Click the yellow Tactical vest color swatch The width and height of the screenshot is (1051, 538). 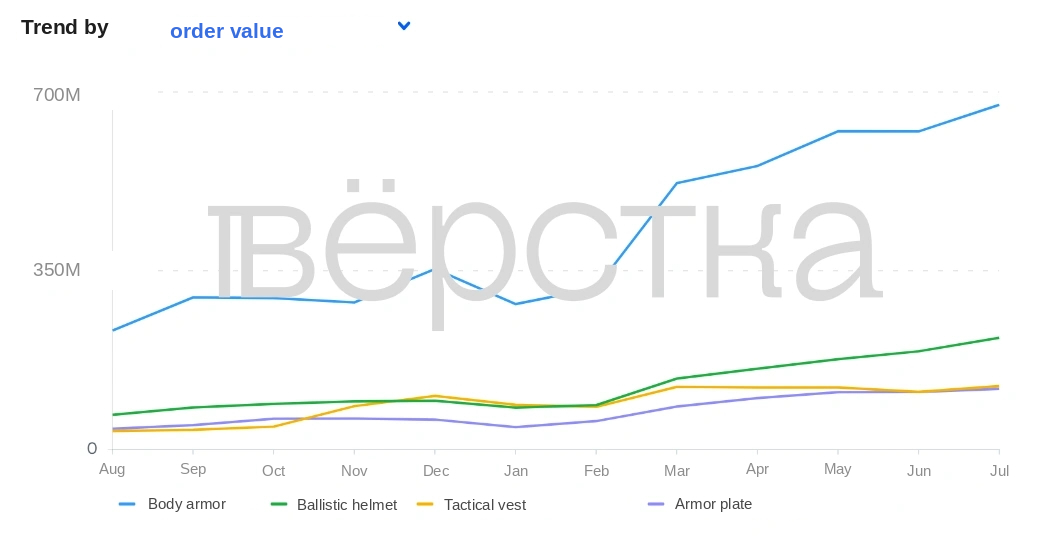(425, 504)
